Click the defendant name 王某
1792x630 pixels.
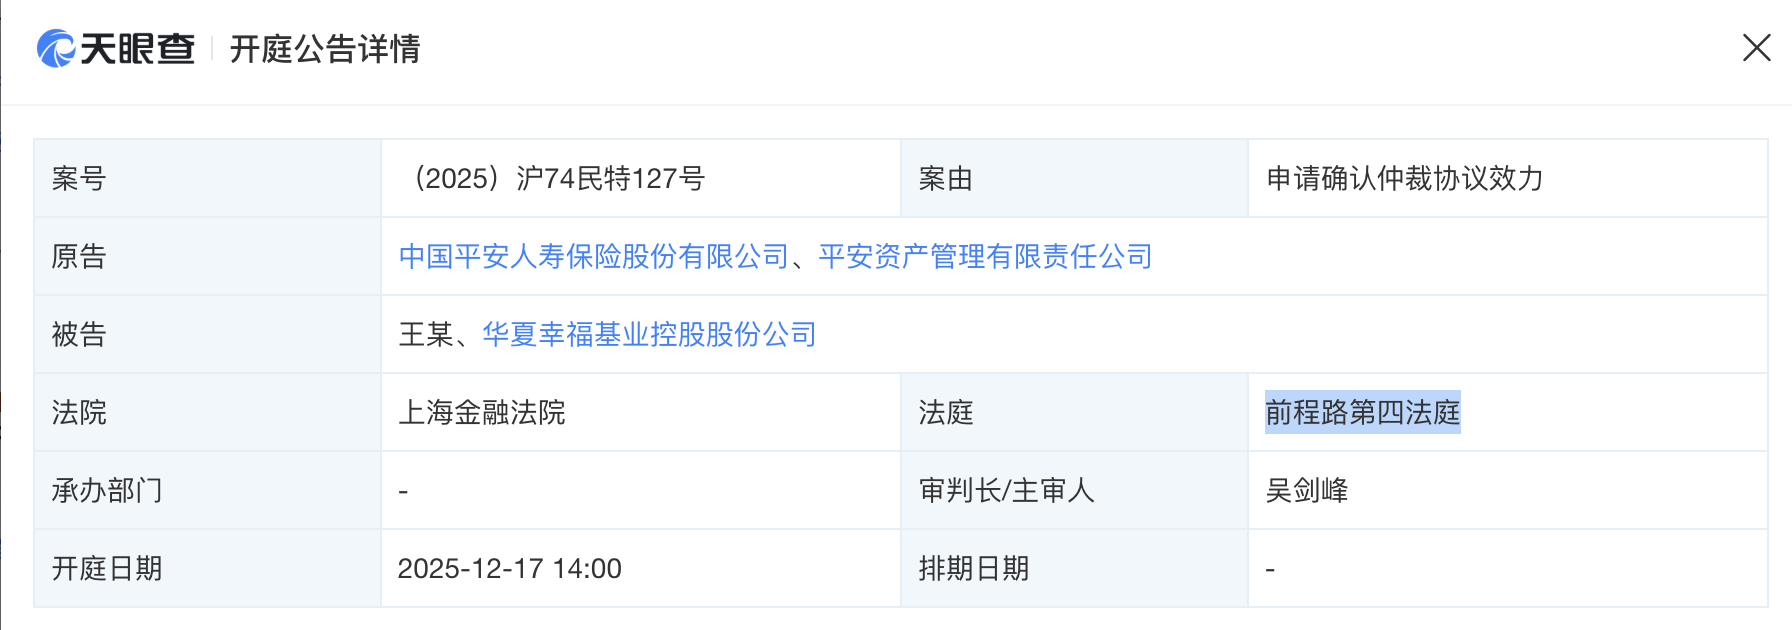tap(426, 335)
